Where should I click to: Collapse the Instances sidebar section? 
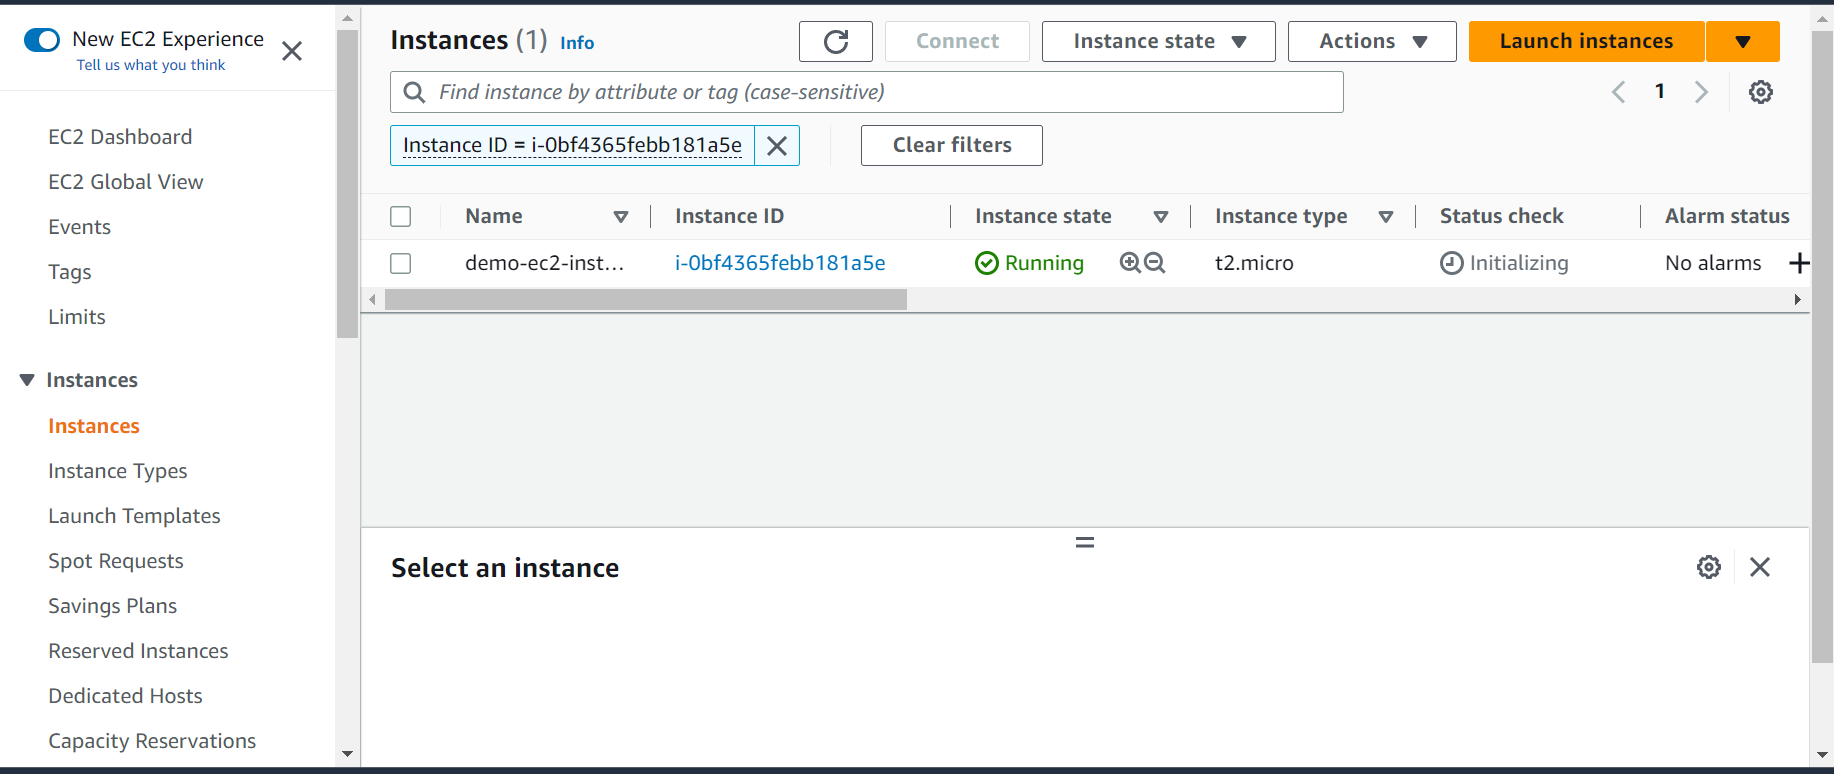[27, 380]
